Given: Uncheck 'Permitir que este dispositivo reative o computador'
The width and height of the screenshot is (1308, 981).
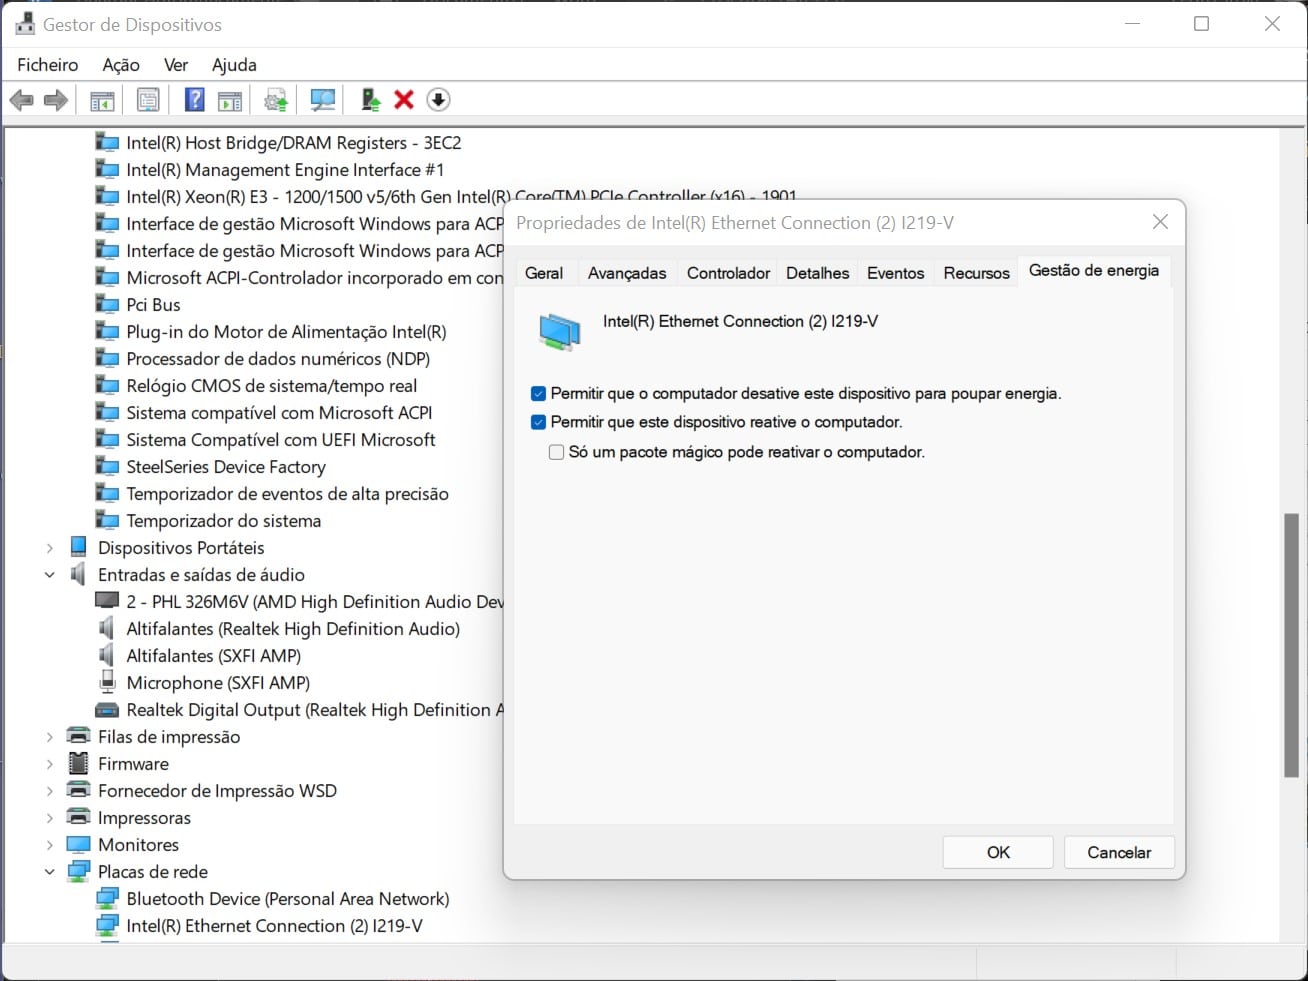Looking at the screenshot, I should 538,422.
